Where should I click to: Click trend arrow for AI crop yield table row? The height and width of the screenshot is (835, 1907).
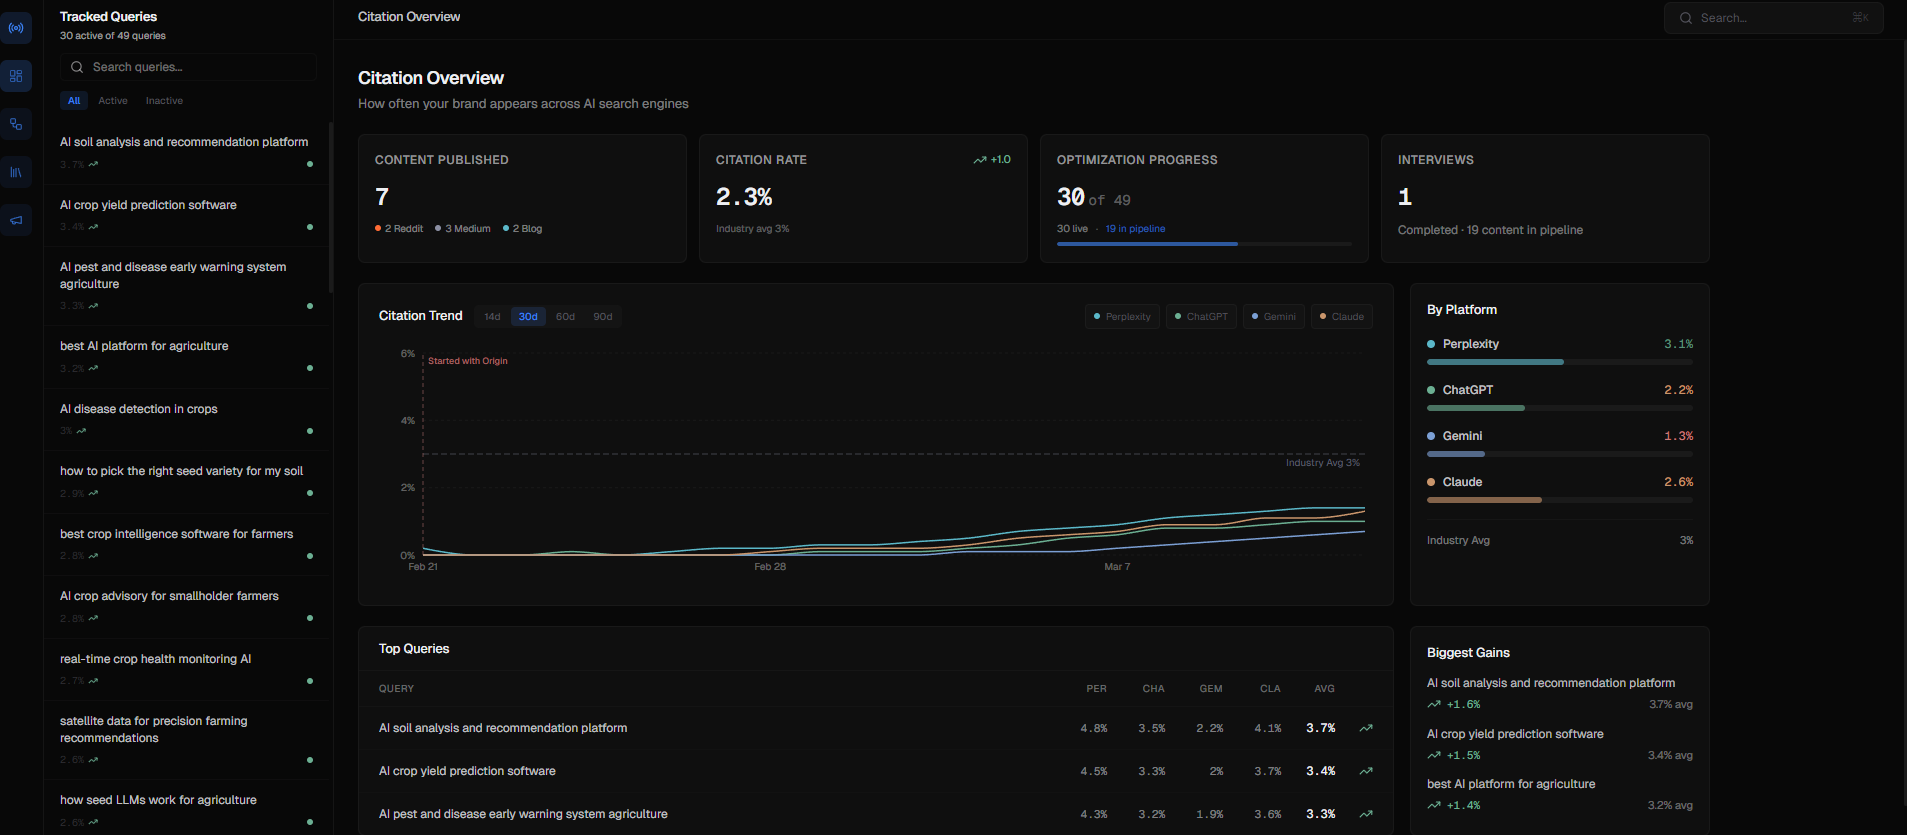click(x=1366, y=771)
